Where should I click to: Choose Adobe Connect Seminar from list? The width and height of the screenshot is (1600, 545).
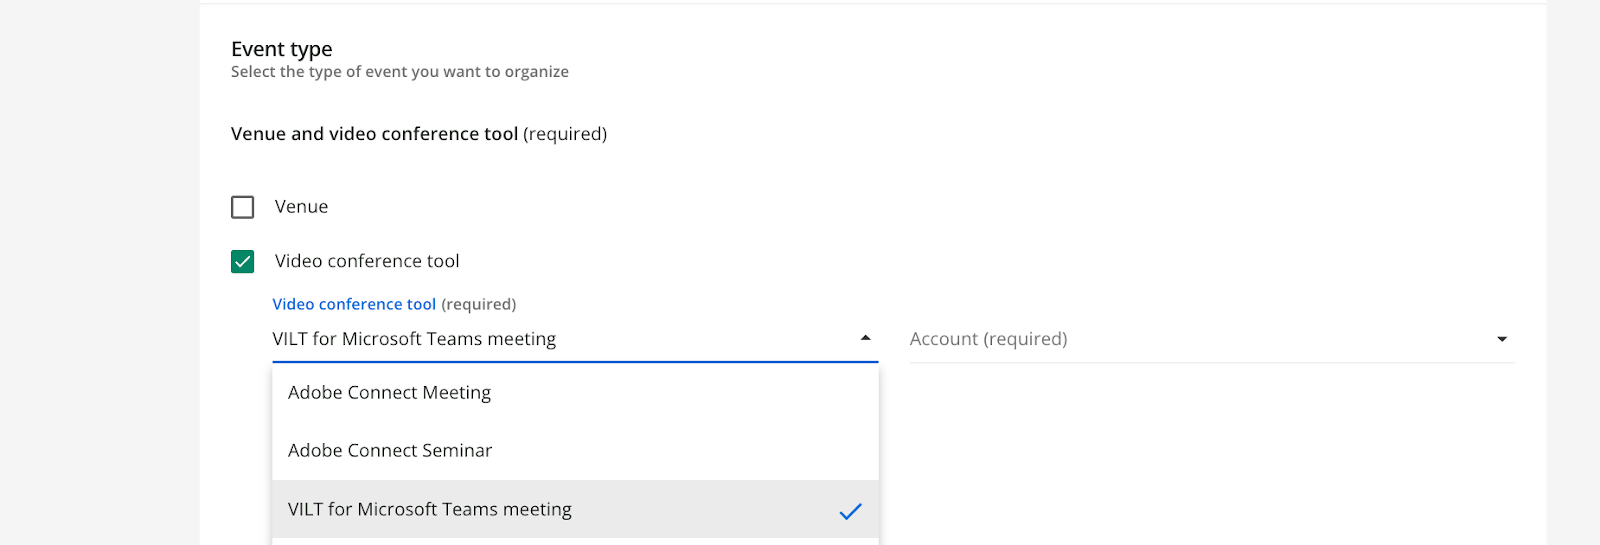pos(390,451)
